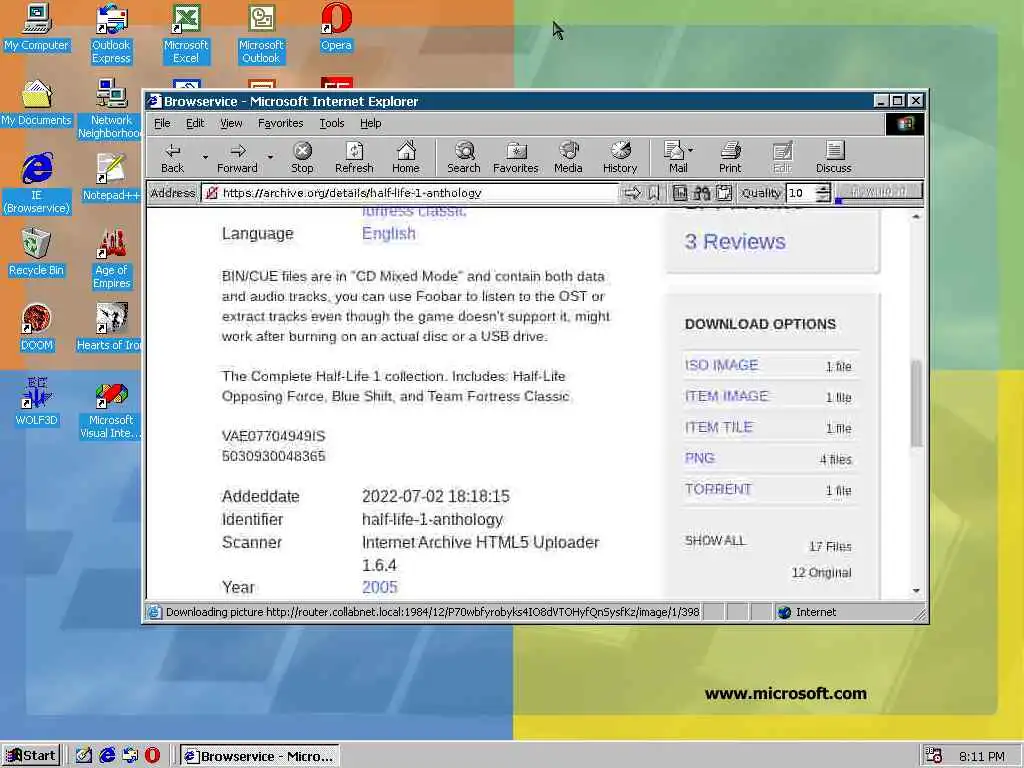Open Notepad++ desktop shortcut
This screenshot has height=768, width=1024.
coord(112,177)
